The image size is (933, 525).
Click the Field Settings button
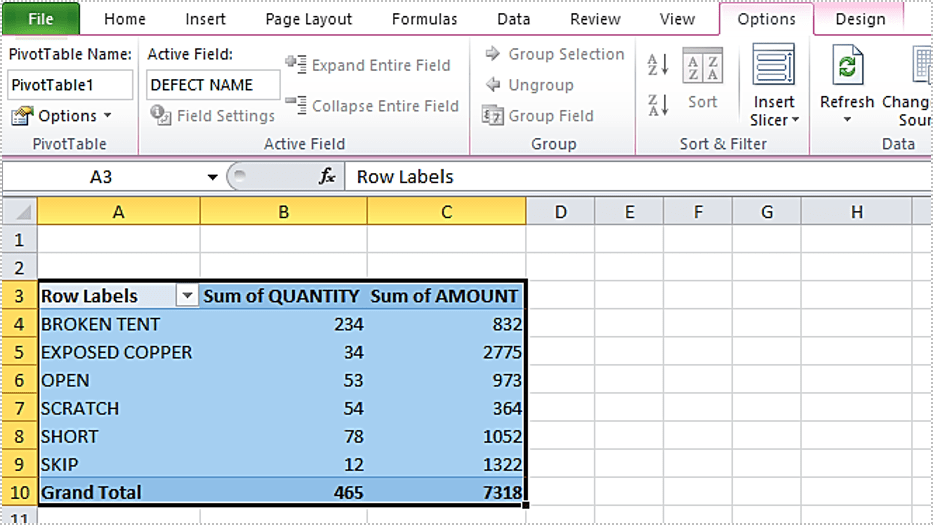(213, 116)
